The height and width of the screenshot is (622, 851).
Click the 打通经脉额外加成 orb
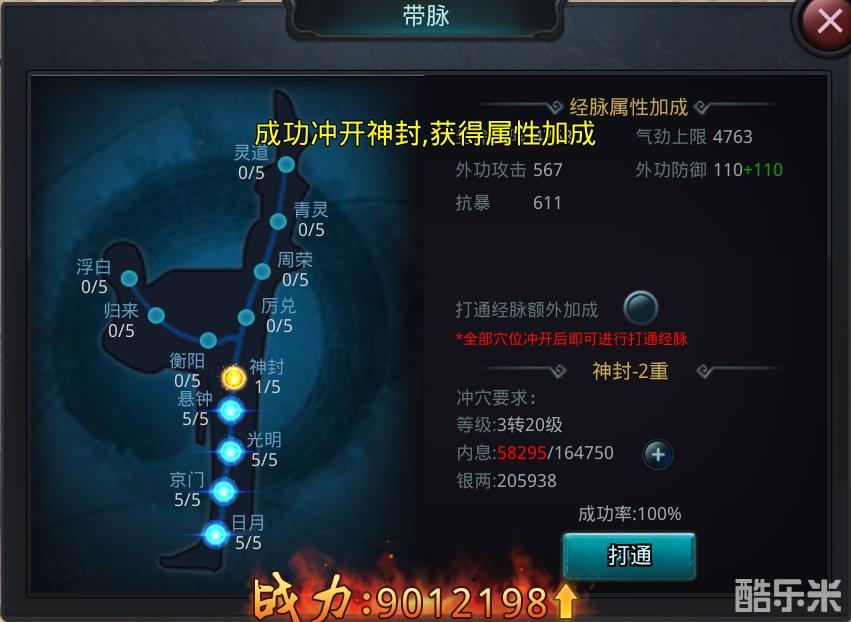click(641, 308)
